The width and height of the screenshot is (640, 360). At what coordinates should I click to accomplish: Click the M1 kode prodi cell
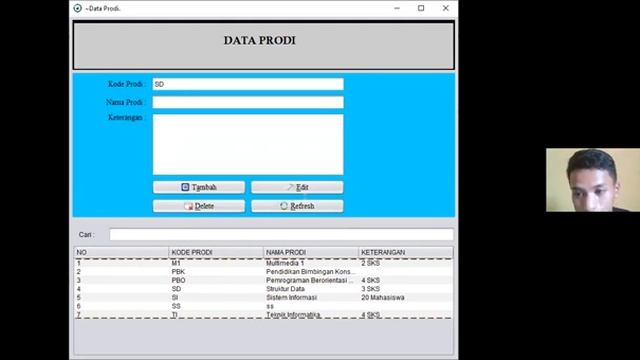pos(216,263)
